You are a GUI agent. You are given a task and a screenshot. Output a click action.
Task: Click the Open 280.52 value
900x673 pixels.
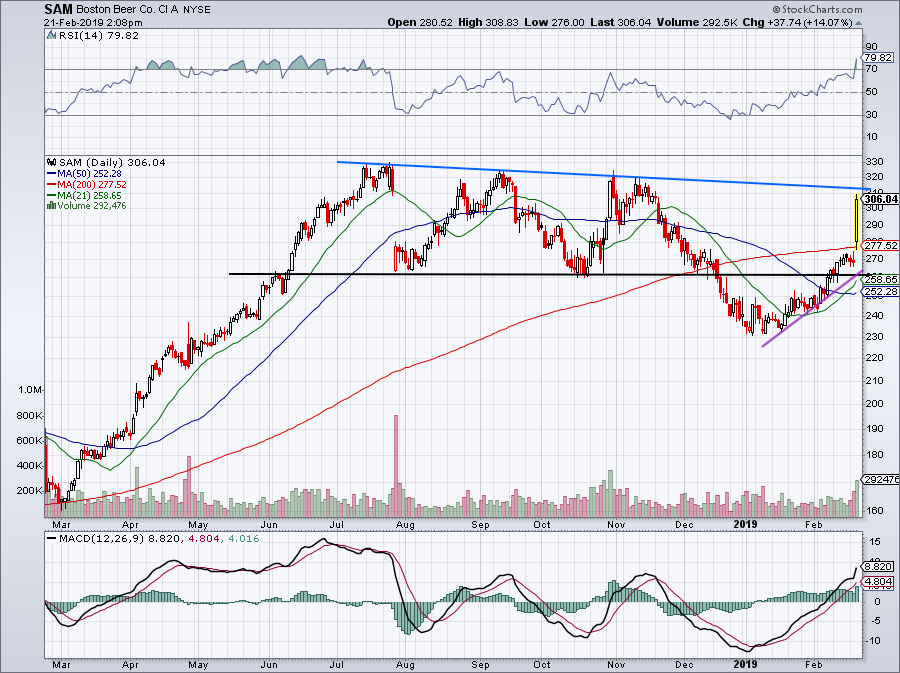pos(420,22)
